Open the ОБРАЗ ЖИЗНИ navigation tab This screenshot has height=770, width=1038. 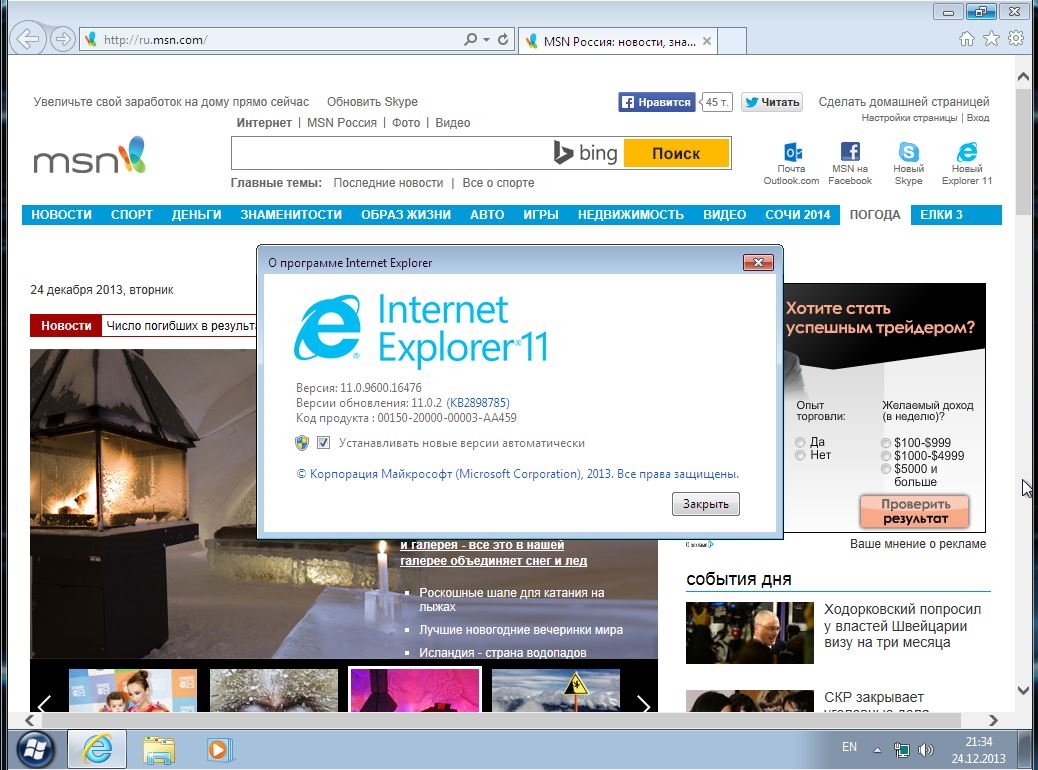point(406,215)
